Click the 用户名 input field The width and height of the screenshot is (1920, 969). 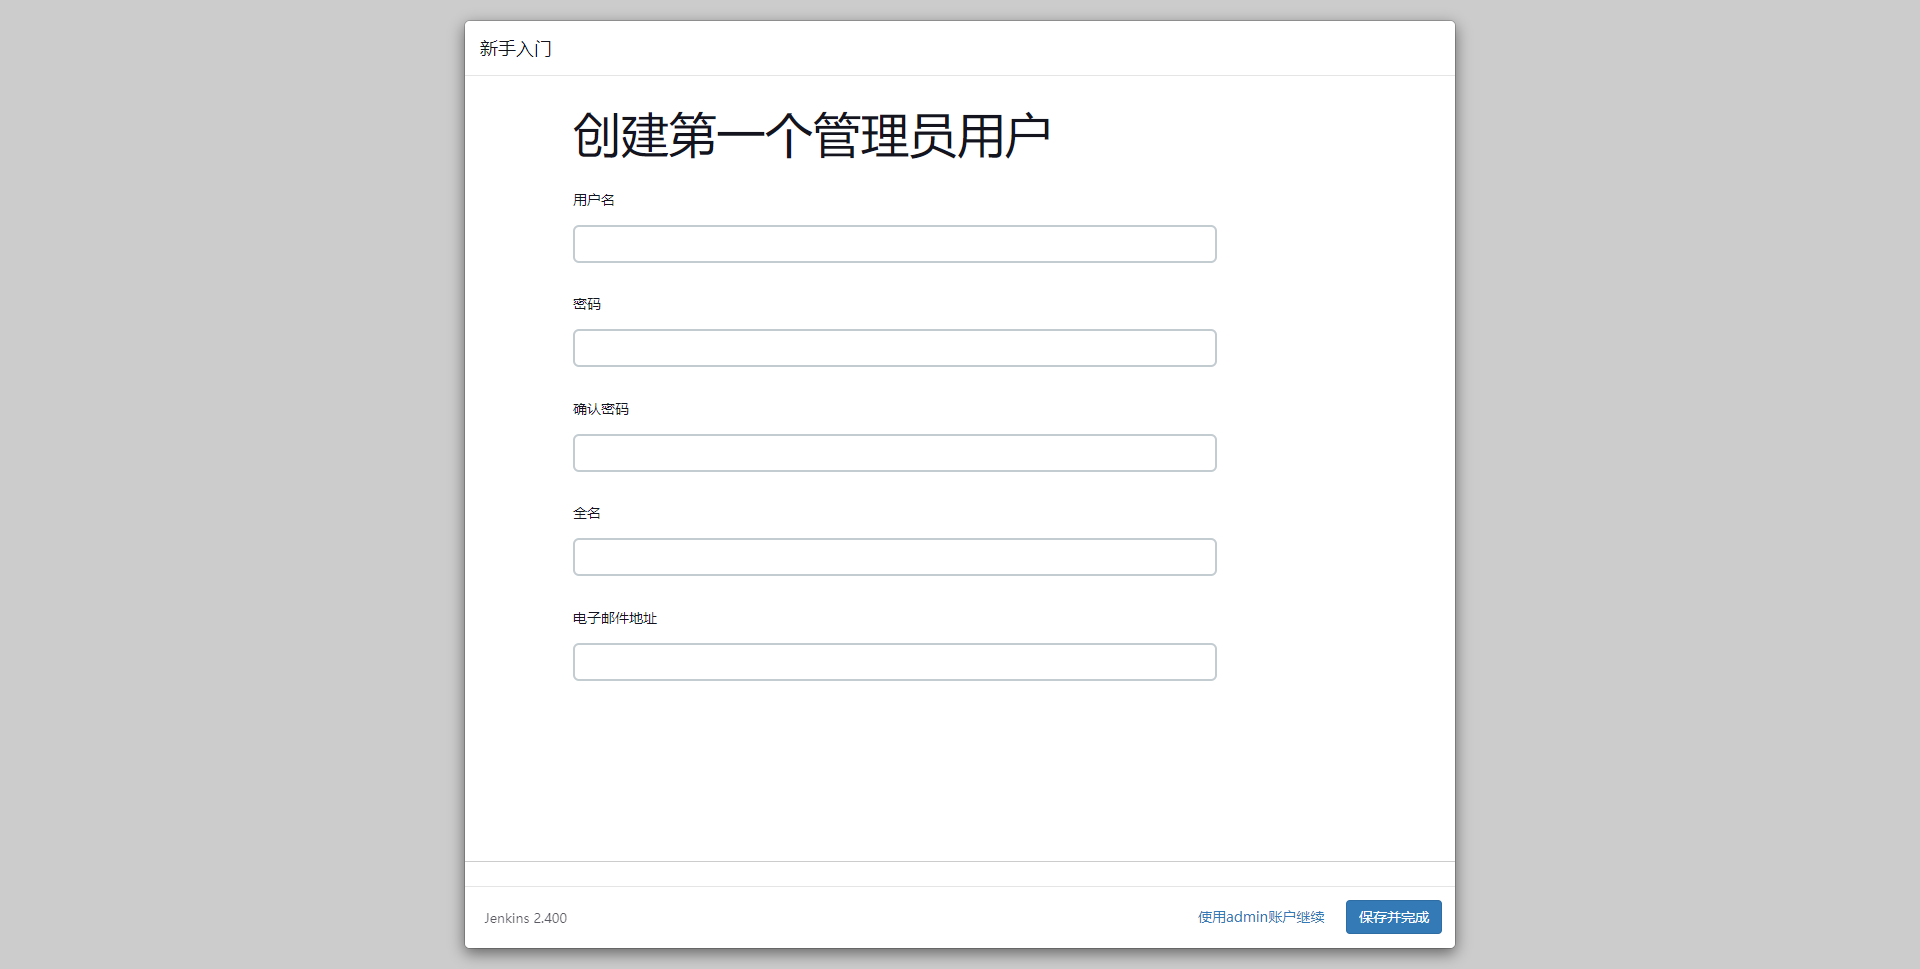coord(894,244)
